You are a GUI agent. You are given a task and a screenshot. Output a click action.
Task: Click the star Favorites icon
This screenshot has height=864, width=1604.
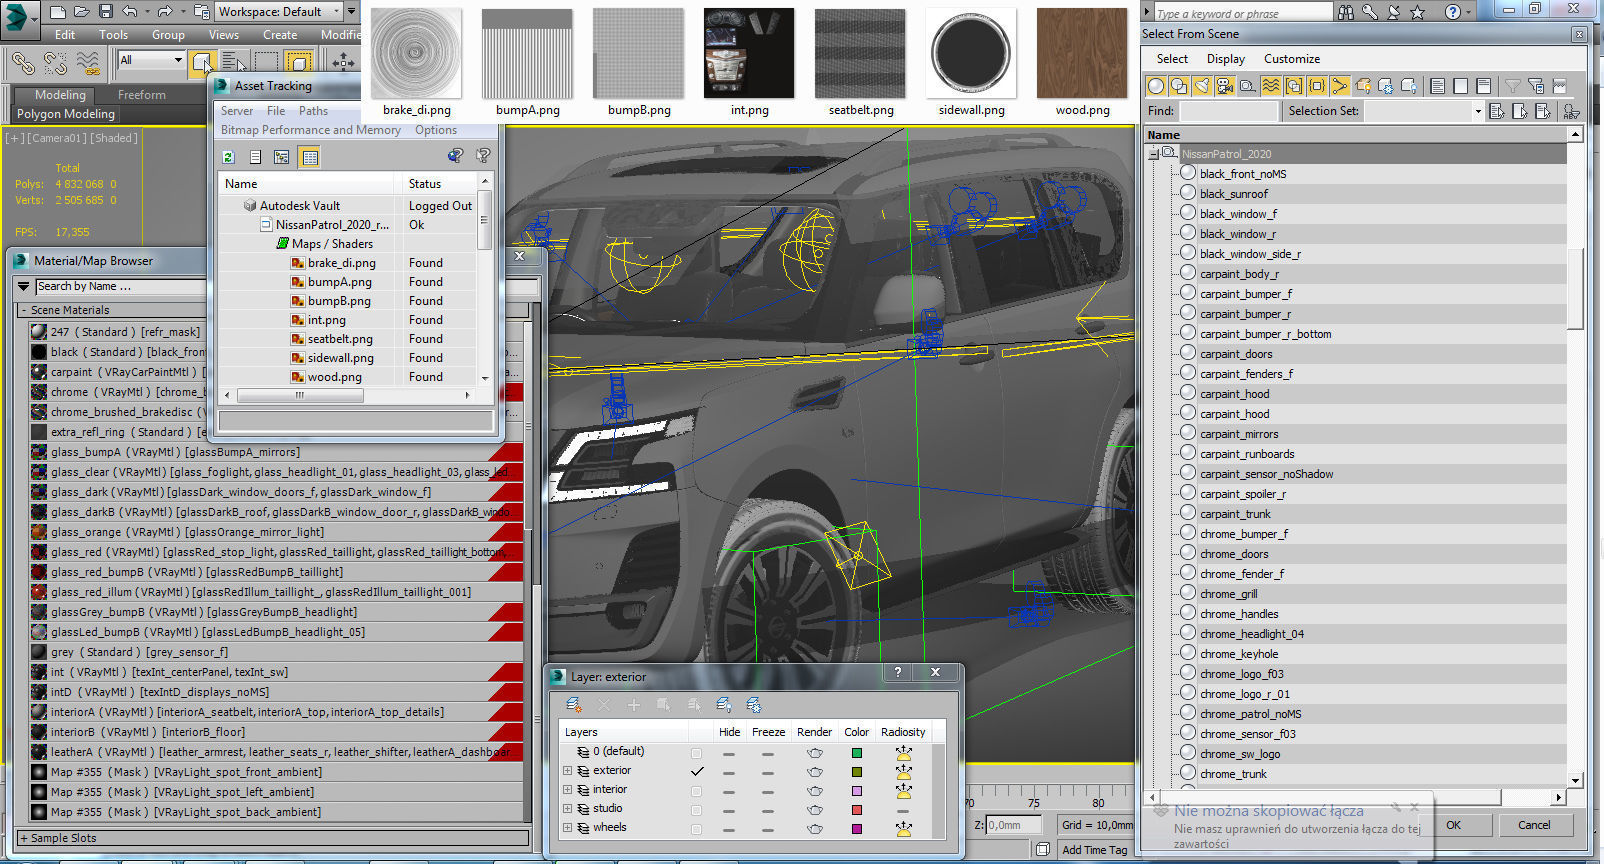pyautogui.click(x=1417, y=12)
